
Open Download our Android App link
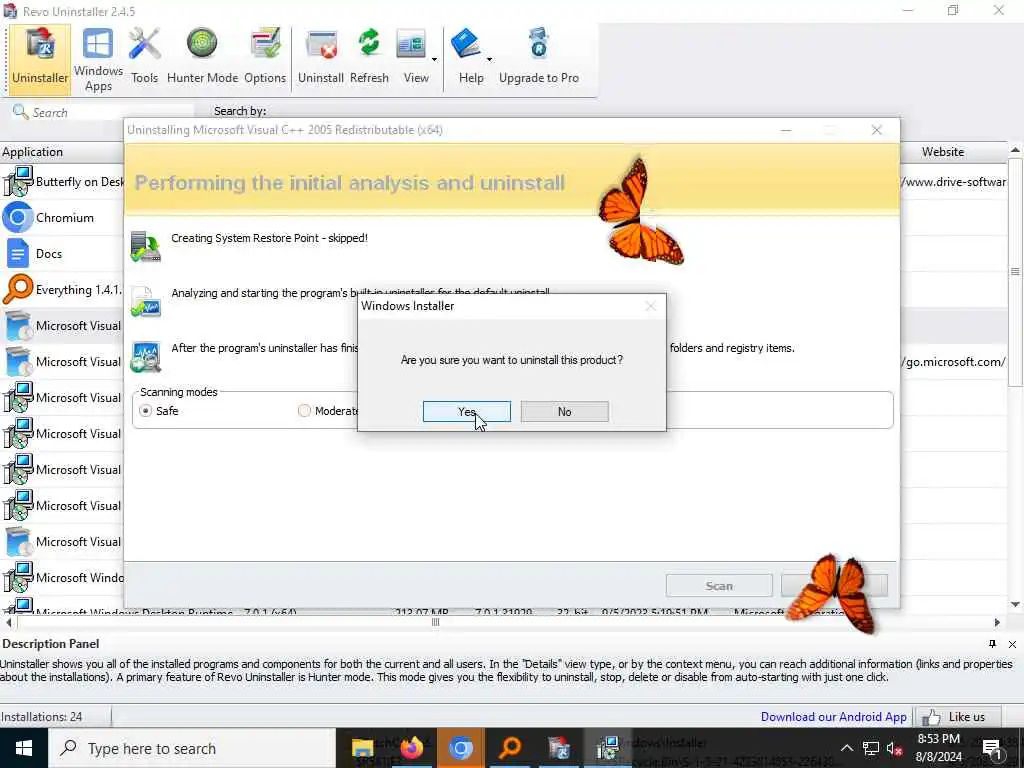(833, 716)
